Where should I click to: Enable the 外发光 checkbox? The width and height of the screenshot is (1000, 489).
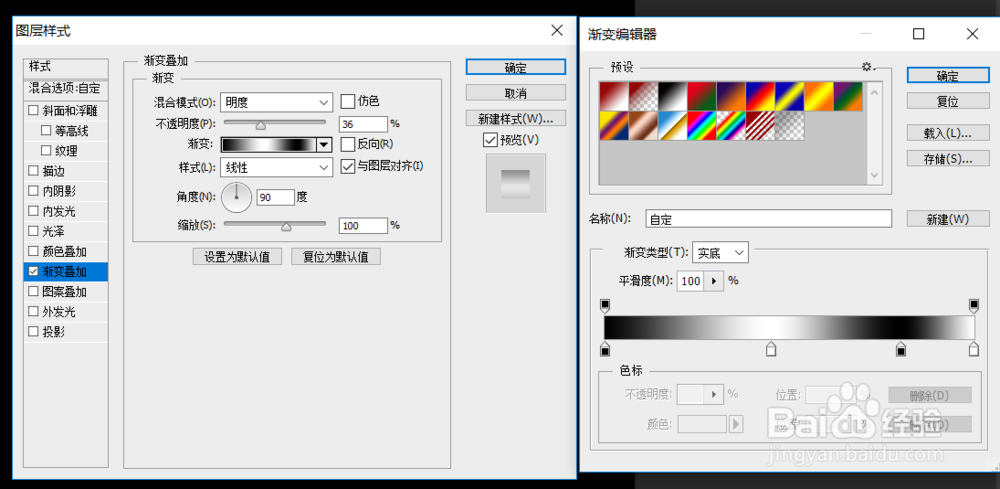pos(33,311)
